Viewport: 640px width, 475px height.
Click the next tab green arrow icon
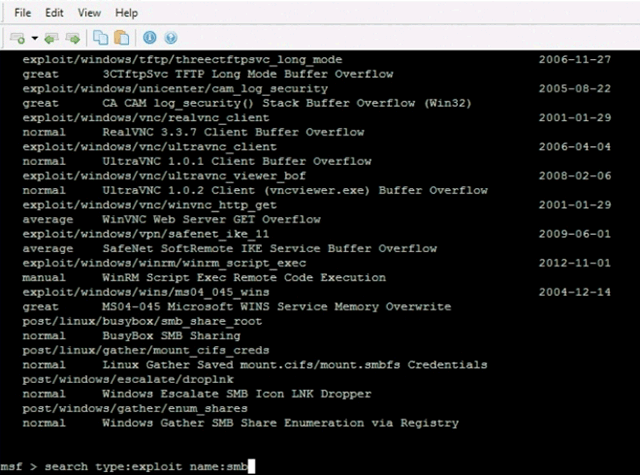(x=73, y=38)
